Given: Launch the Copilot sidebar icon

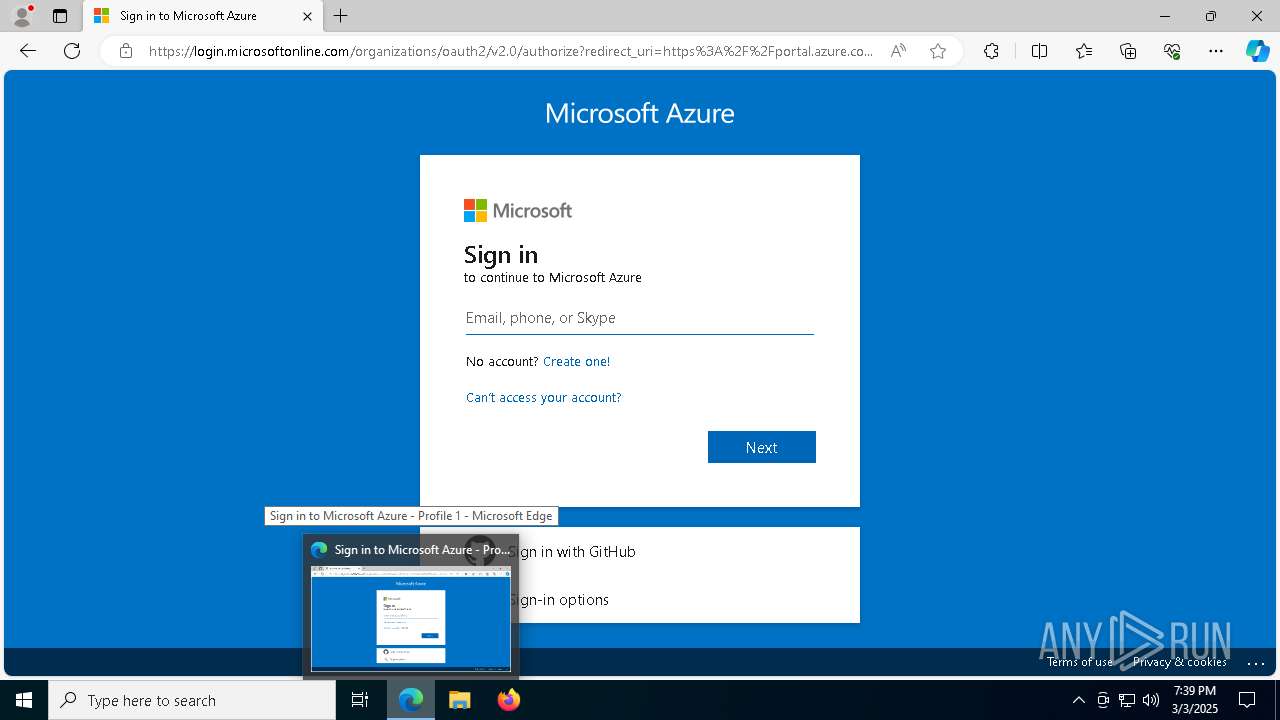Looking at the screenshot, I should point(1257,51).
